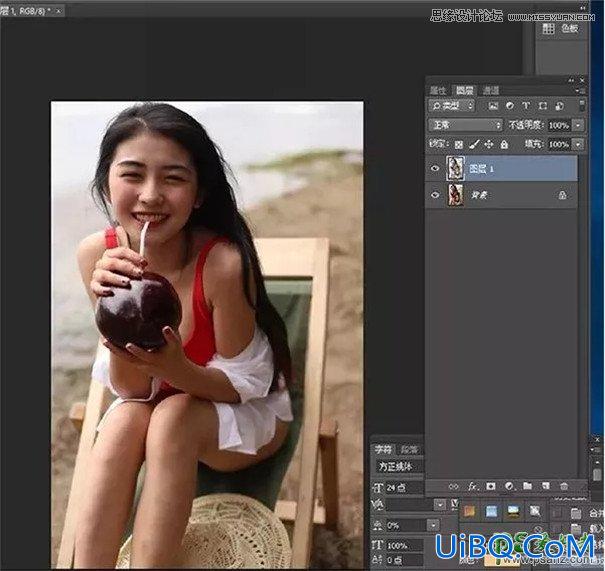
Task: Click the link layers icon
Action: (454, 487)
